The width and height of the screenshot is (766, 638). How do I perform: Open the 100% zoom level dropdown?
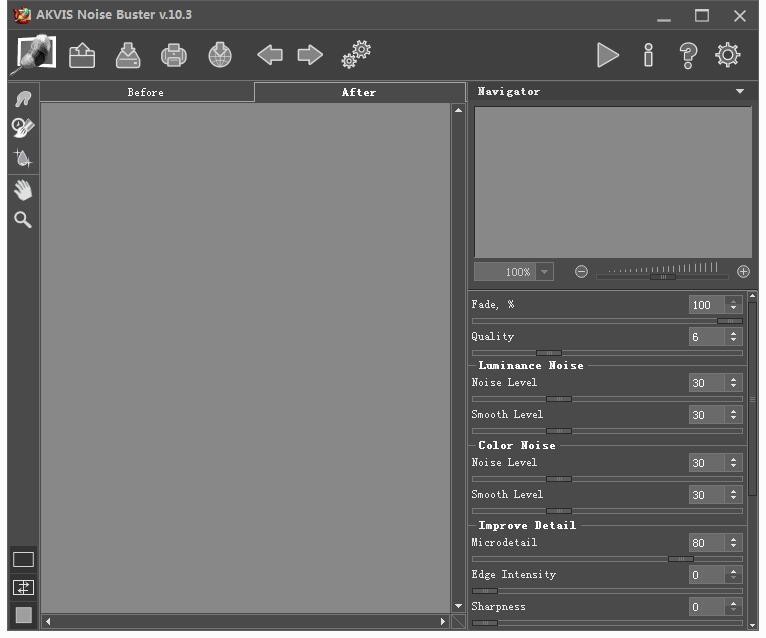(545, 272)
